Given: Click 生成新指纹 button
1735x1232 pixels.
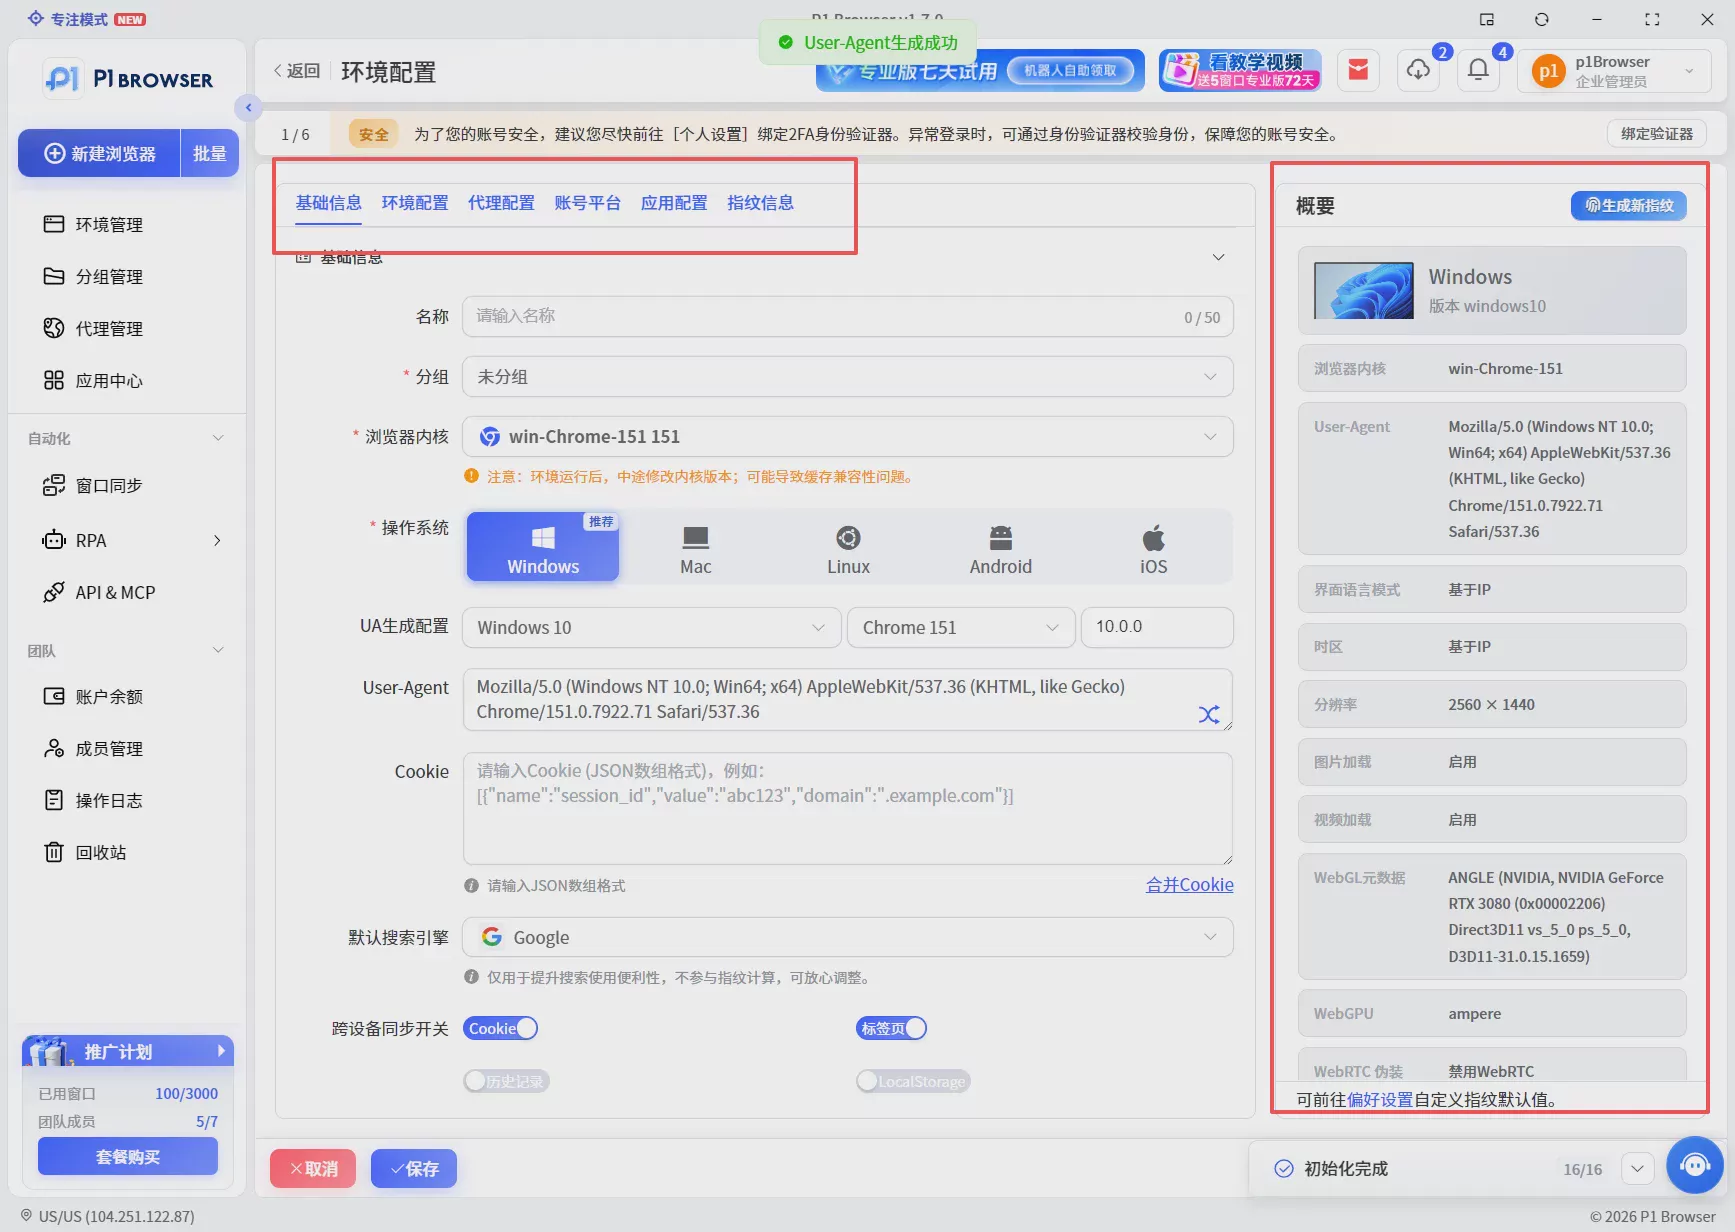Looking at the screenshot, I should (x=1629, y=205).
